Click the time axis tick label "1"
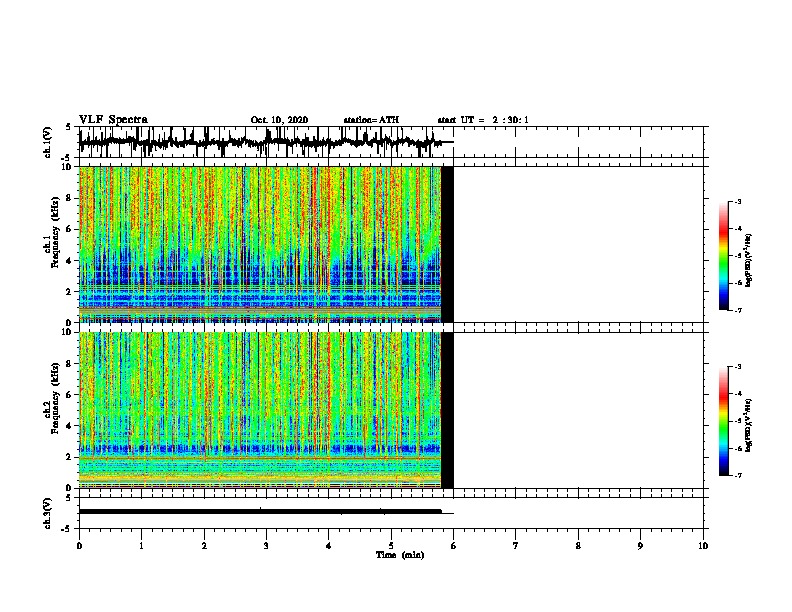The image size is (792, 612). click(141, 546)
